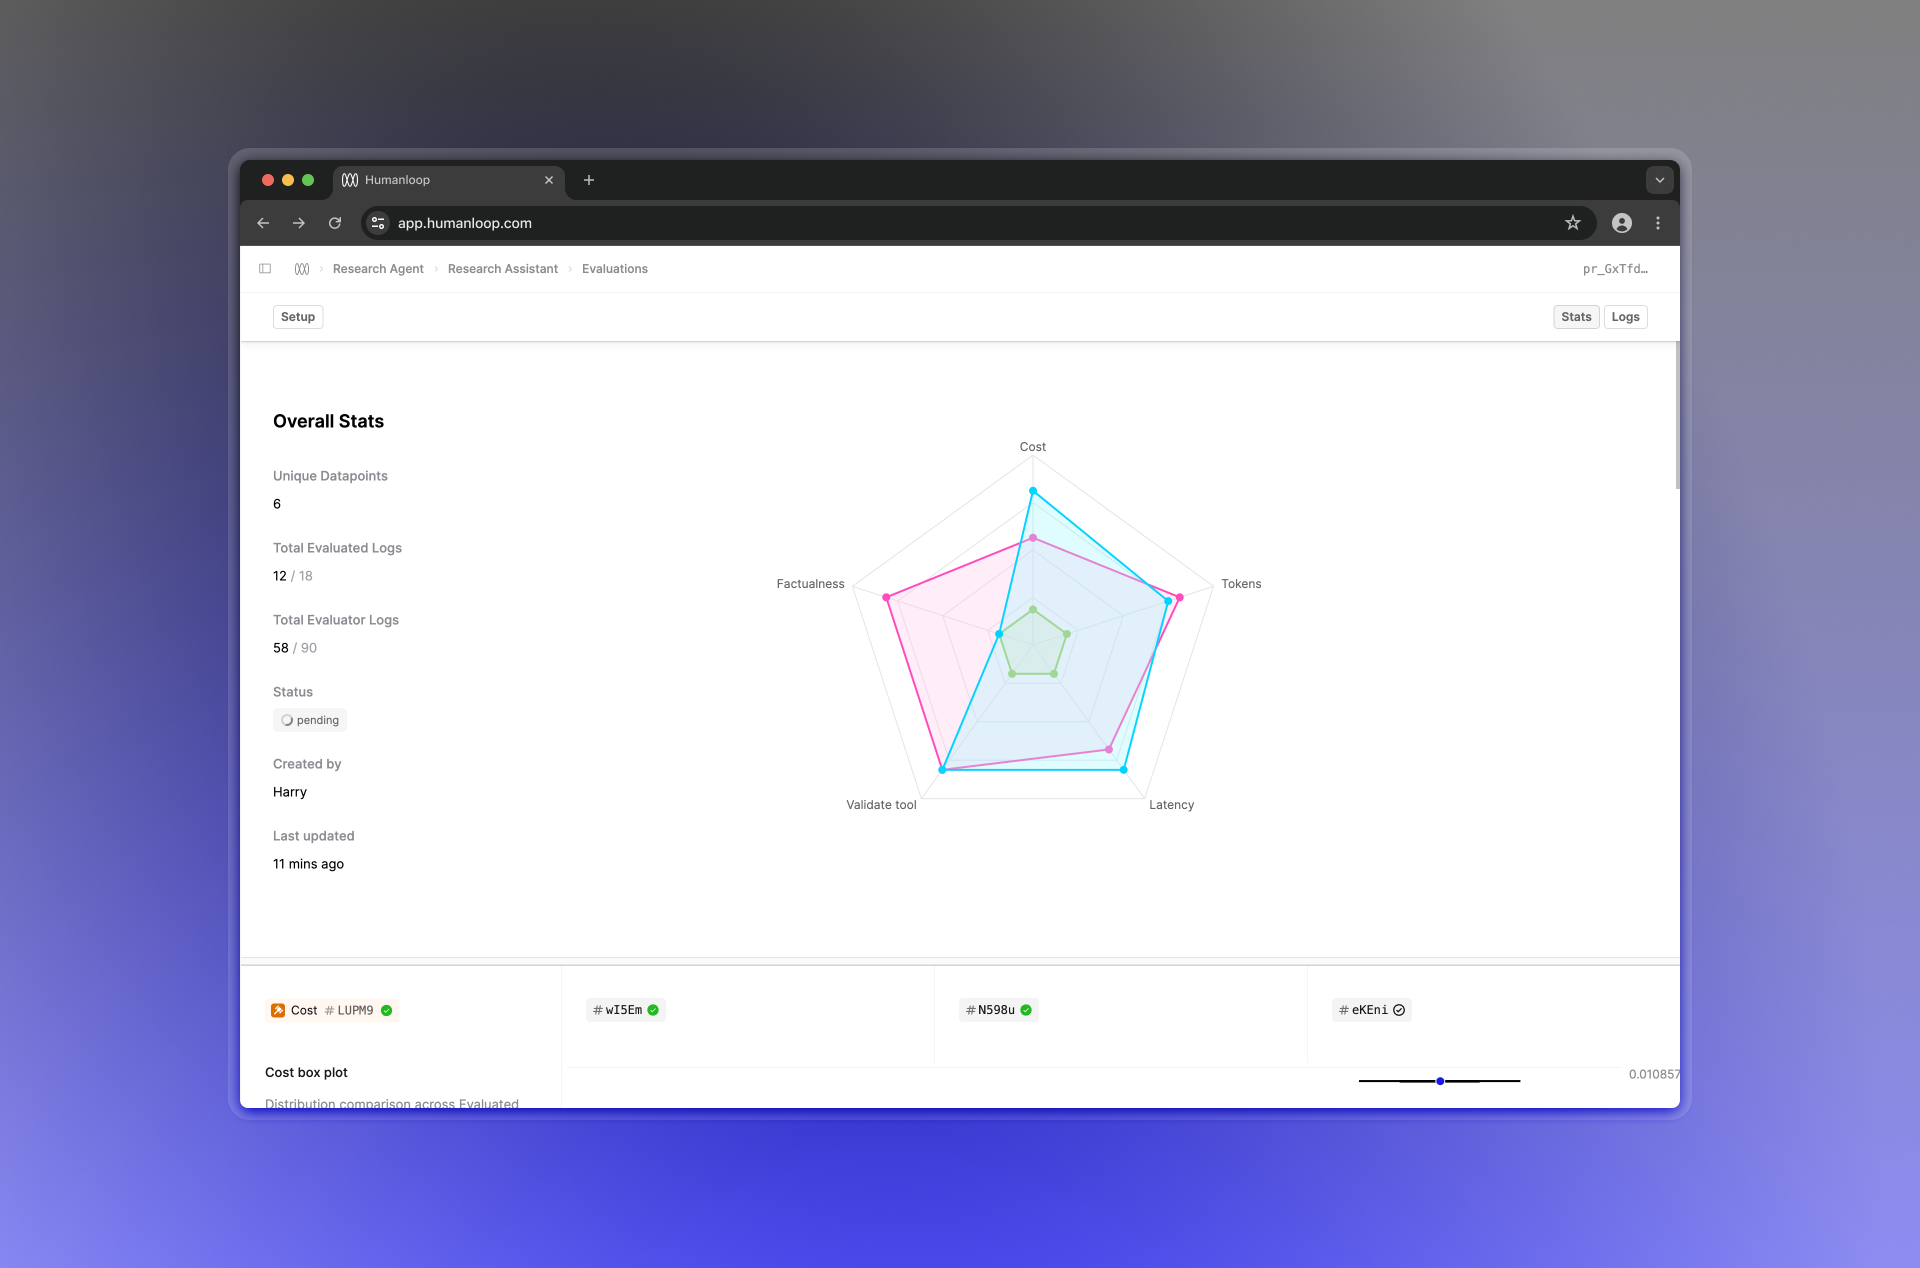Expand the tab search dropdown arrow
The image size is (1920, 1268).
pos(1660,180)
